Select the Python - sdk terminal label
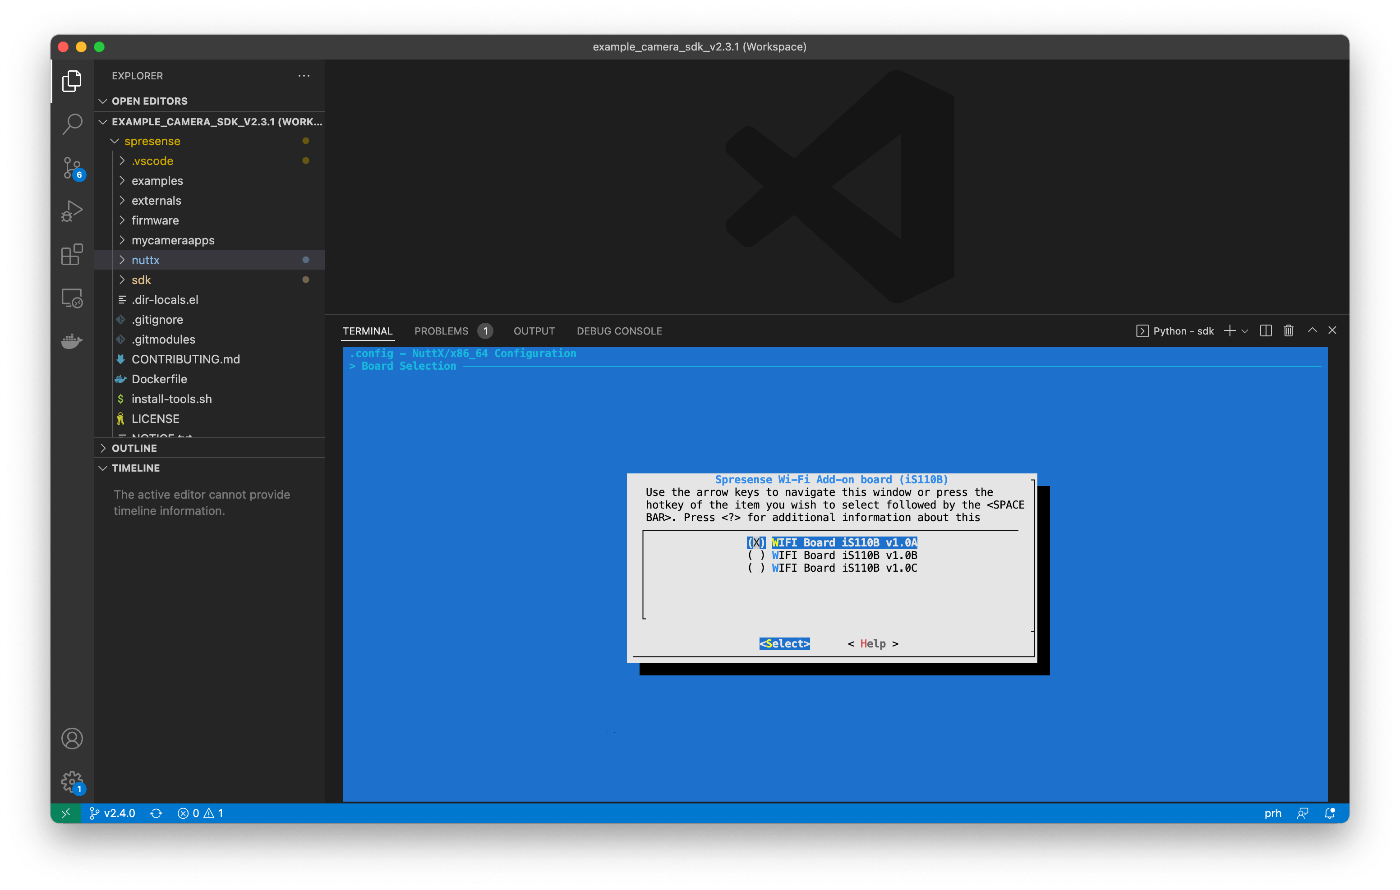Viewport: 1400px width, 890px height. coord(1175,331)
